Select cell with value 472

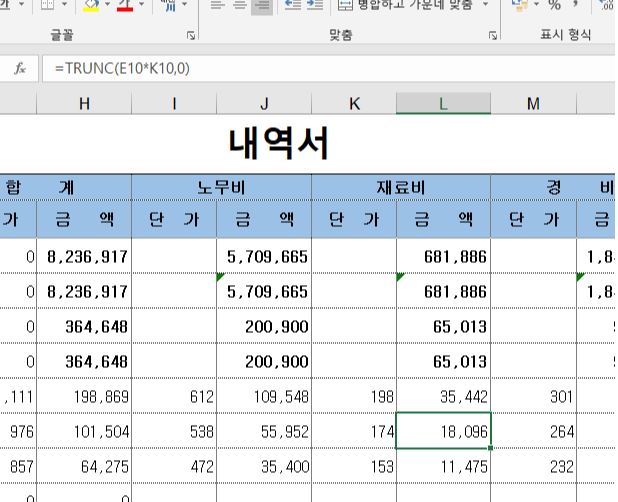pyautogui.click(x=174, y=467)
